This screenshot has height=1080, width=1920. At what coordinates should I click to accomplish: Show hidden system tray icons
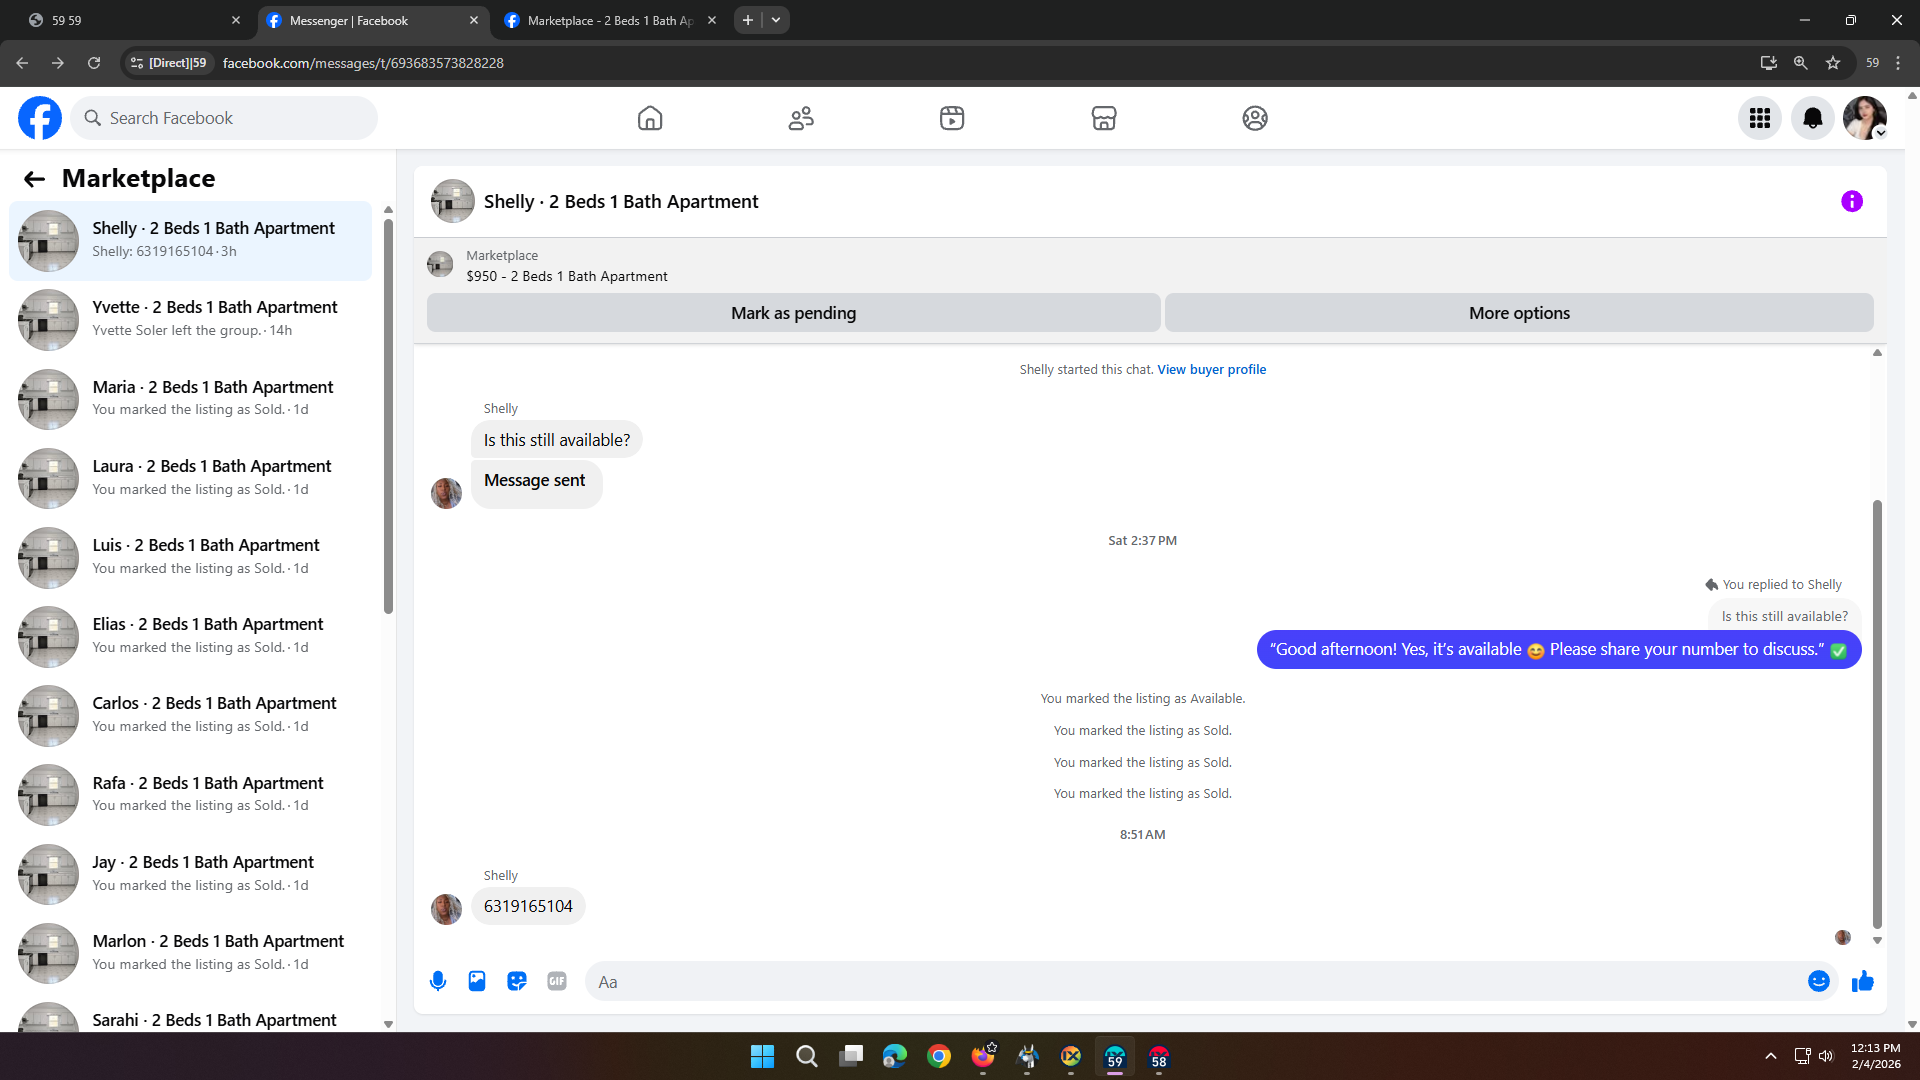[1770, 1056]
